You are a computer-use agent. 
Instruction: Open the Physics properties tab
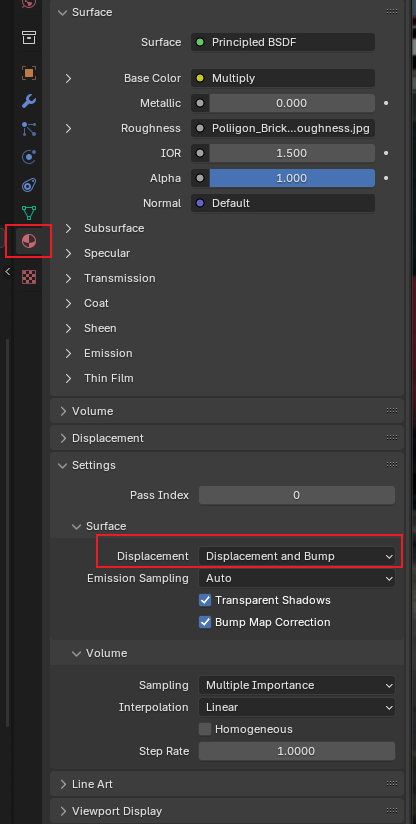click(28, 157)
